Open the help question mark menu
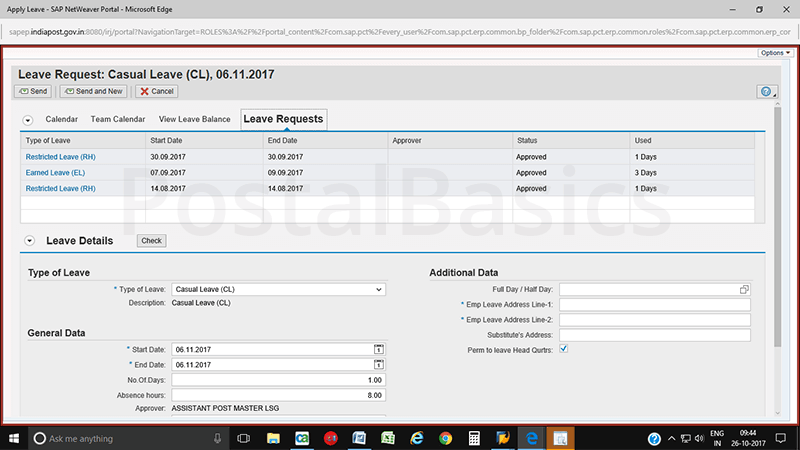The height and width of the screenshot is (450, 800). pyautogui.click(x=766, y=91)
